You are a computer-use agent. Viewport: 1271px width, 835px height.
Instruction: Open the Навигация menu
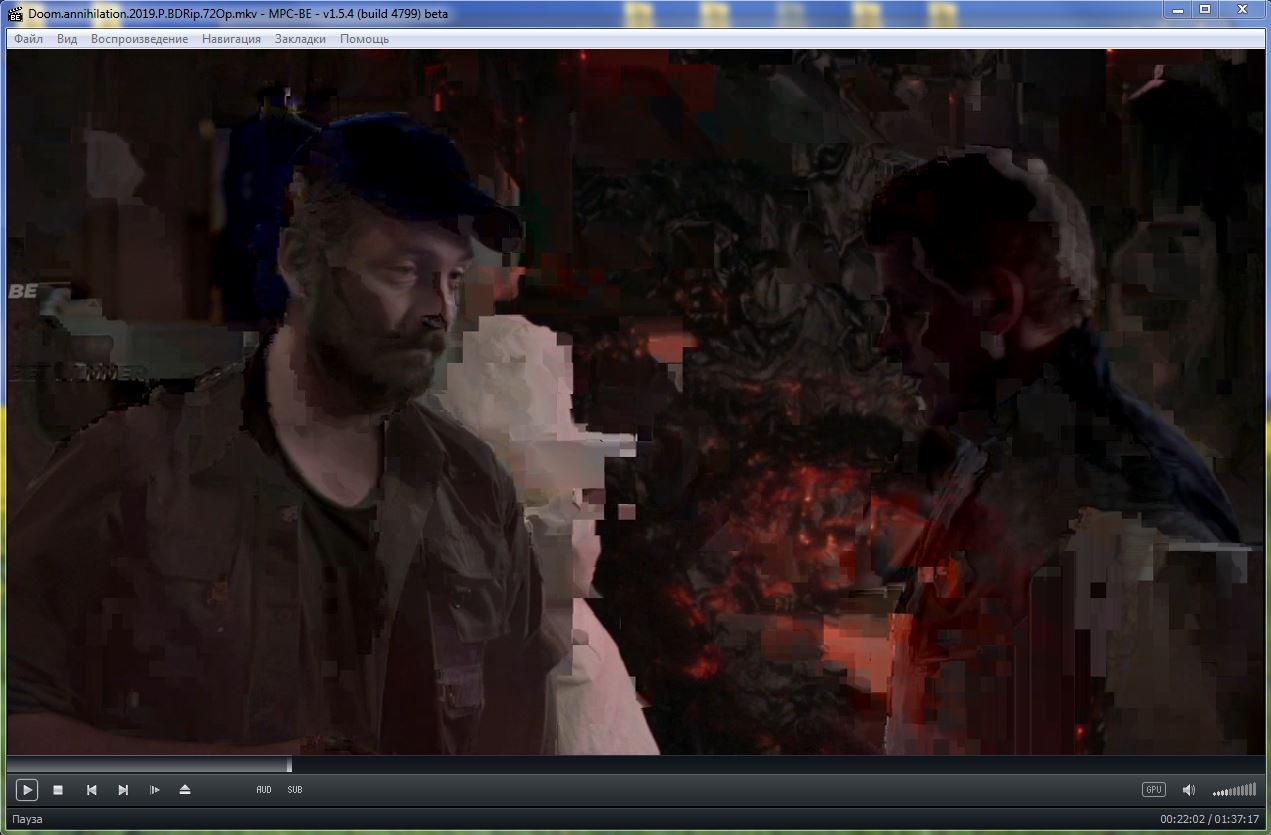[231, 39]
